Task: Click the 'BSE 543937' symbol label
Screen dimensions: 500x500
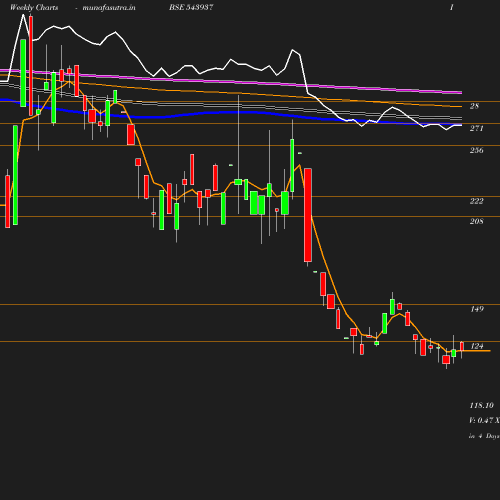Action: click(x=191, y=7)
